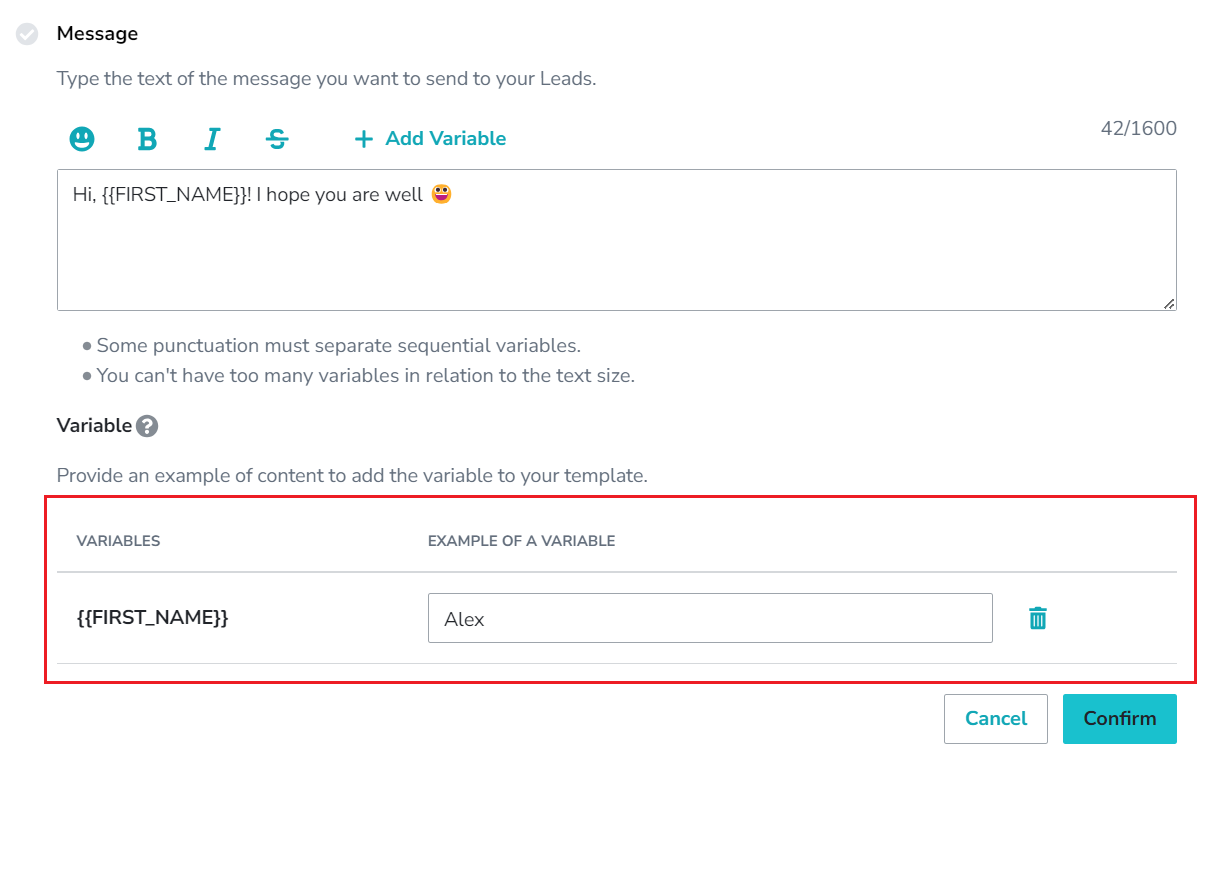1223x871 pixels.
Task: Click the smiling emoji inside the message text
Action: point(439,194)
